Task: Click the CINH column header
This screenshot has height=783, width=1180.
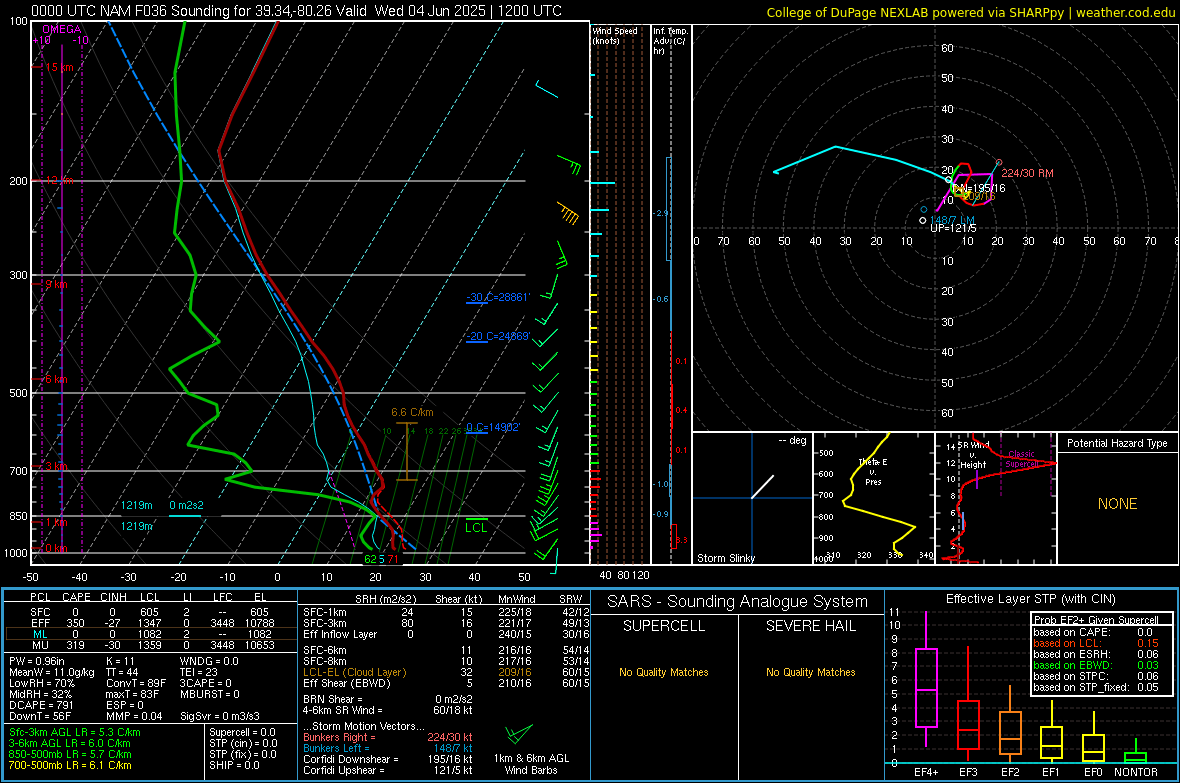Action: (x=114, y=597)
